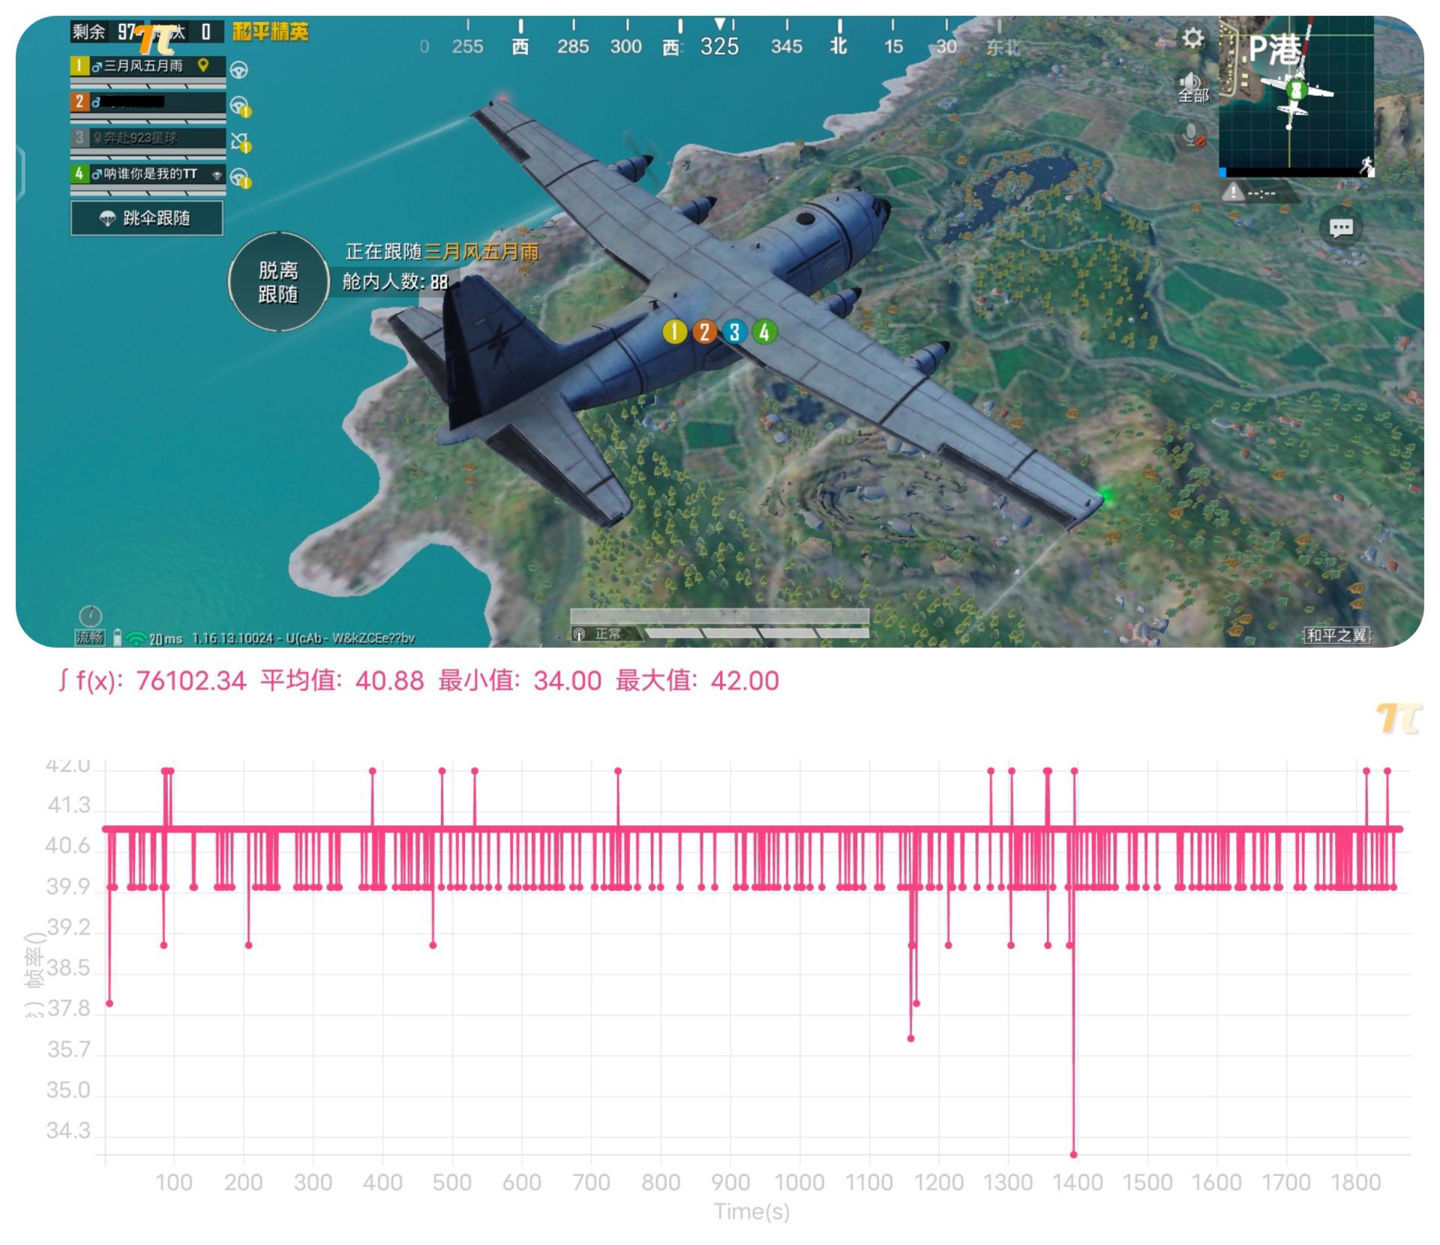Viewport: 1440px width, 1245px height.
Task: Click the 40.6 y-axis label
Action: [68, 846]
